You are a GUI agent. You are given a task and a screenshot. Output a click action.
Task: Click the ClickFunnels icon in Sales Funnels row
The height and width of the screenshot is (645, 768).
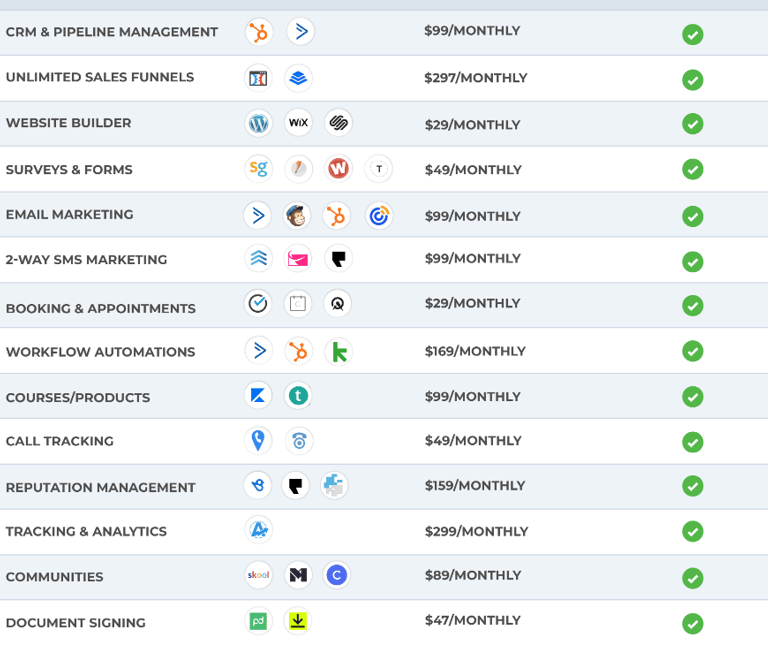click(258, 78)
